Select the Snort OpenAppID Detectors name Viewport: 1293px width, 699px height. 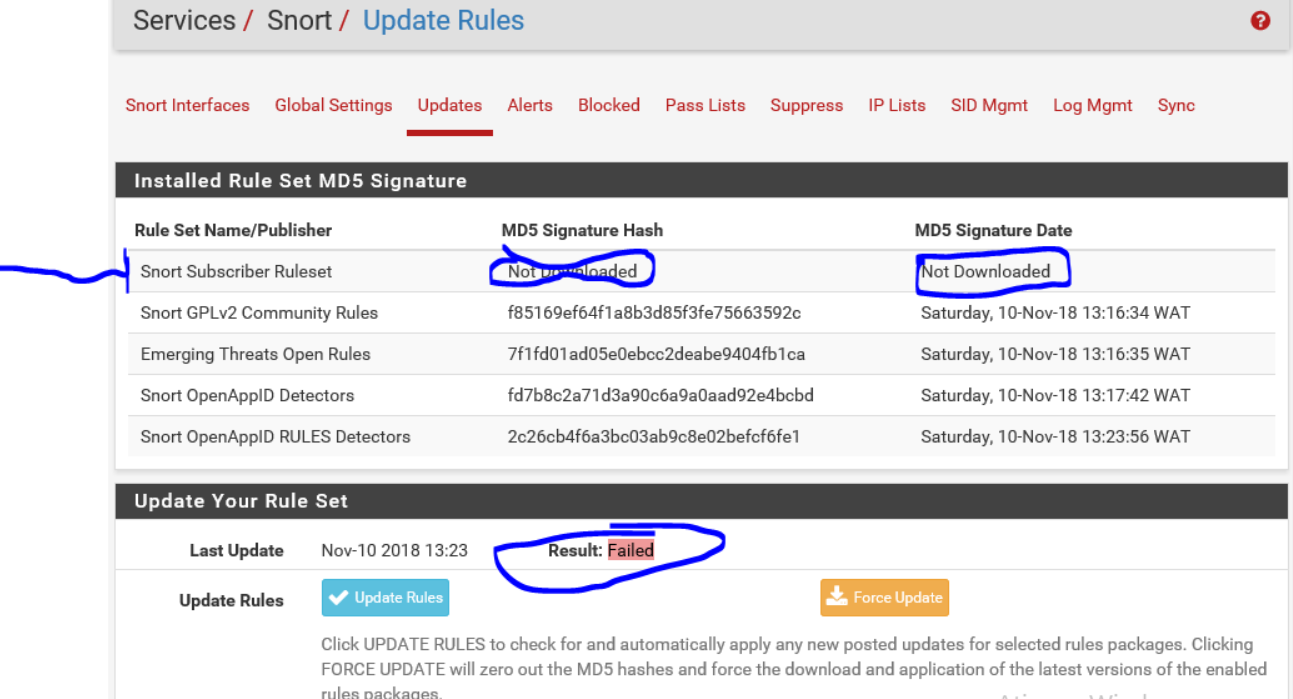pyautogui.click(x=247, y=395)
